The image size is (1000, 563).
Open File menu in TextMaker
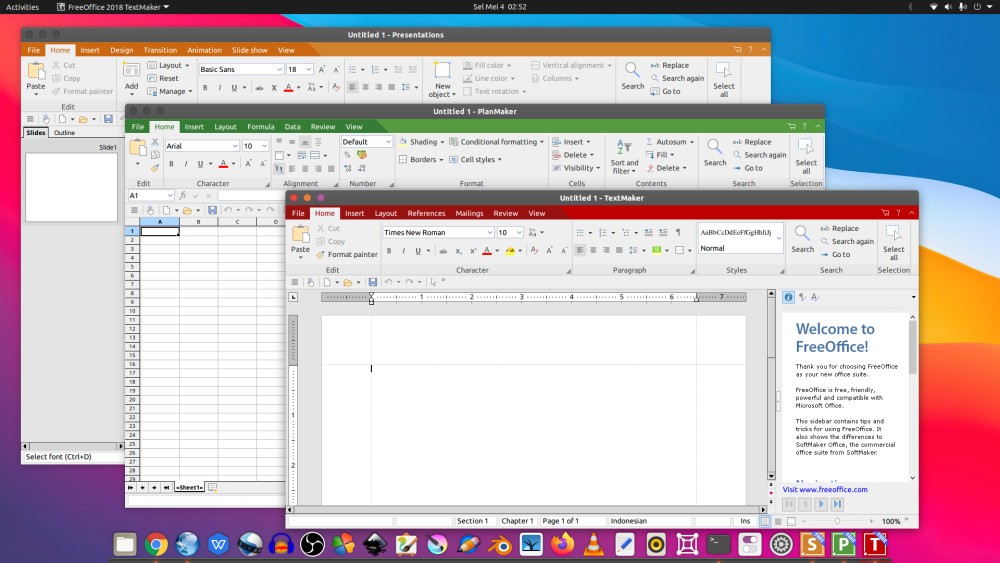pos(298,213)
